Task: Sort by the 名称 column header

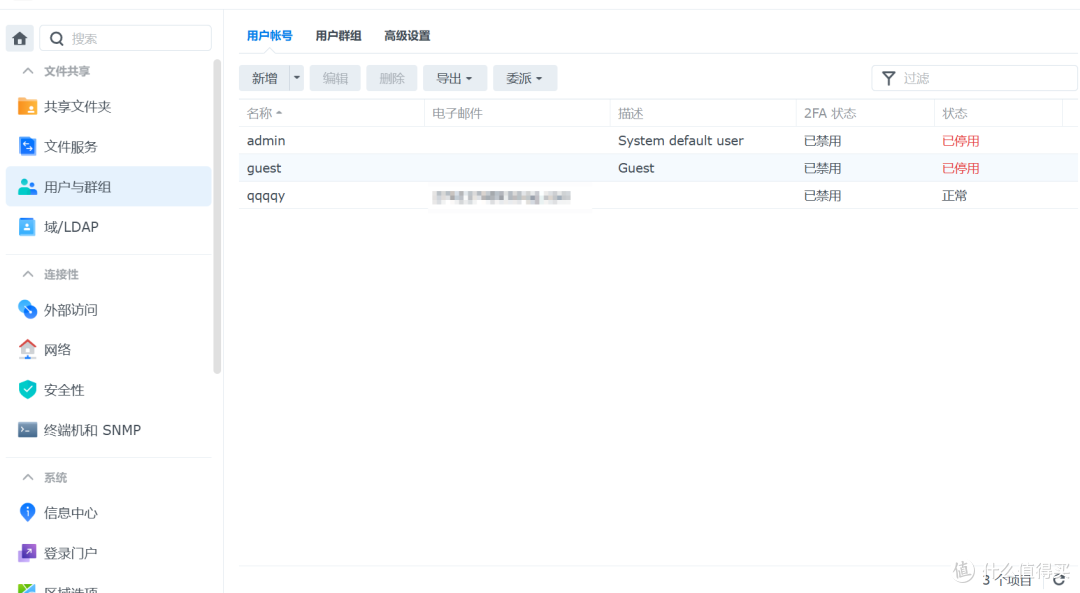Action: point(331,113)
